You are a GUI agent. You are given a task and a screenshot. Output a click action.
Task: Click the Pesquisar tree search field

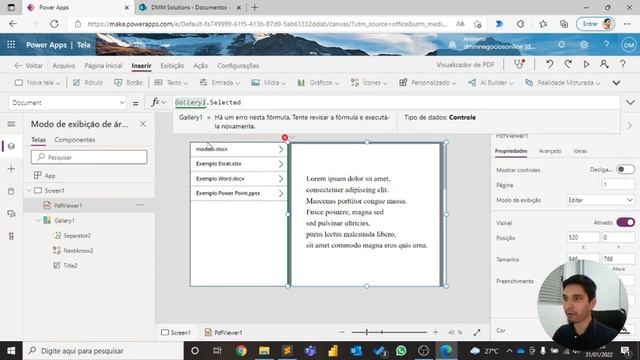click(x=89, y=157)
